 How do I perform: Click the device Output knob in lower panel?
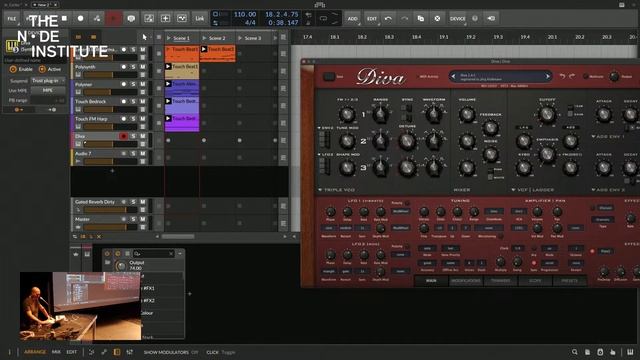[x=121, y=266]
